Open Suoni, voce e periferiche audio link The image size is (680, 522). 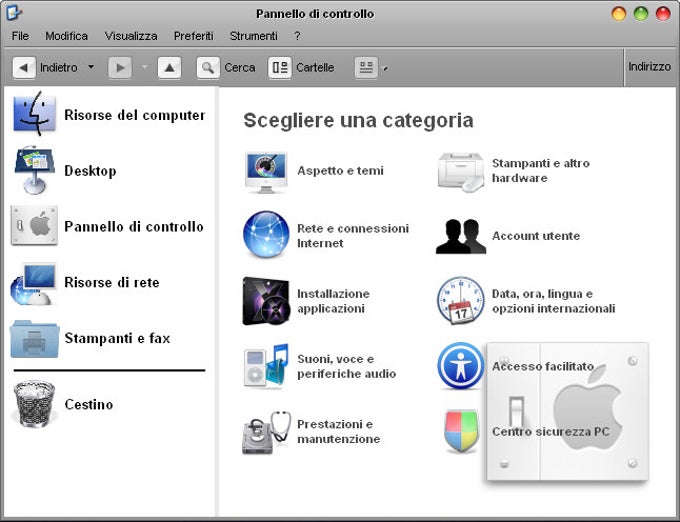tap(347, 366)
